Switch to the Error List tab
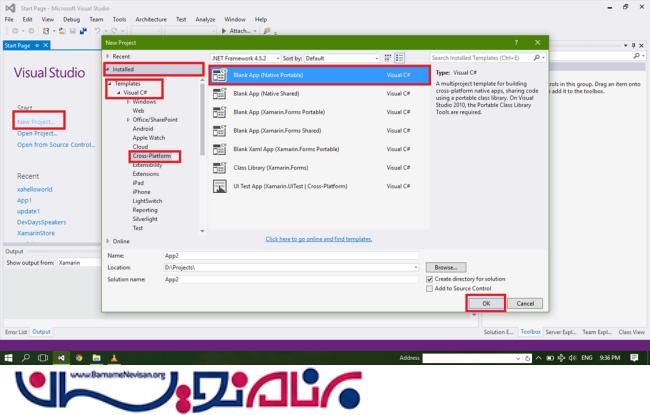 16,332
